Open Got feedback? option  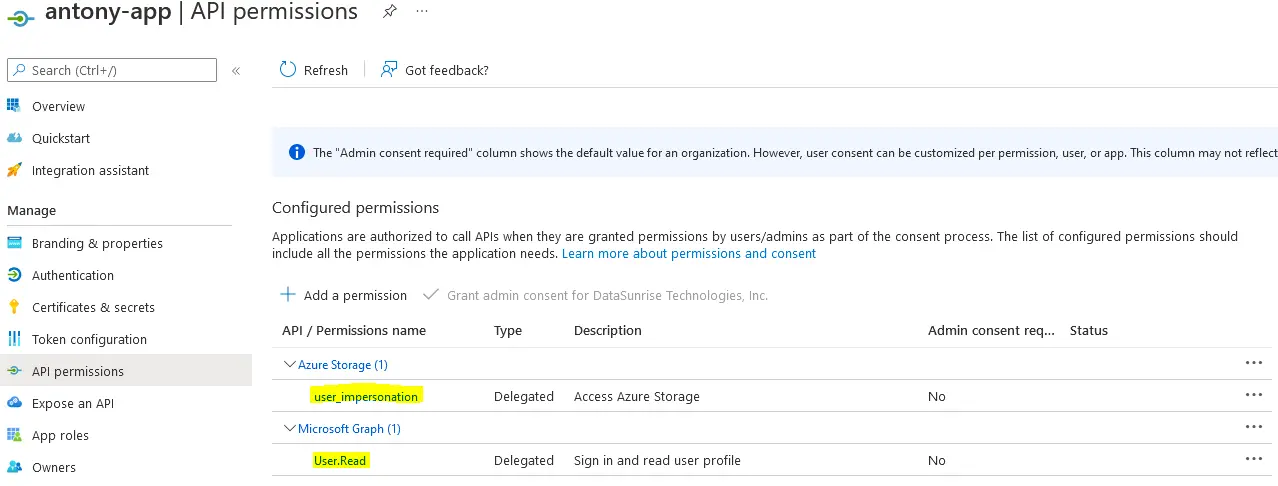435,70
